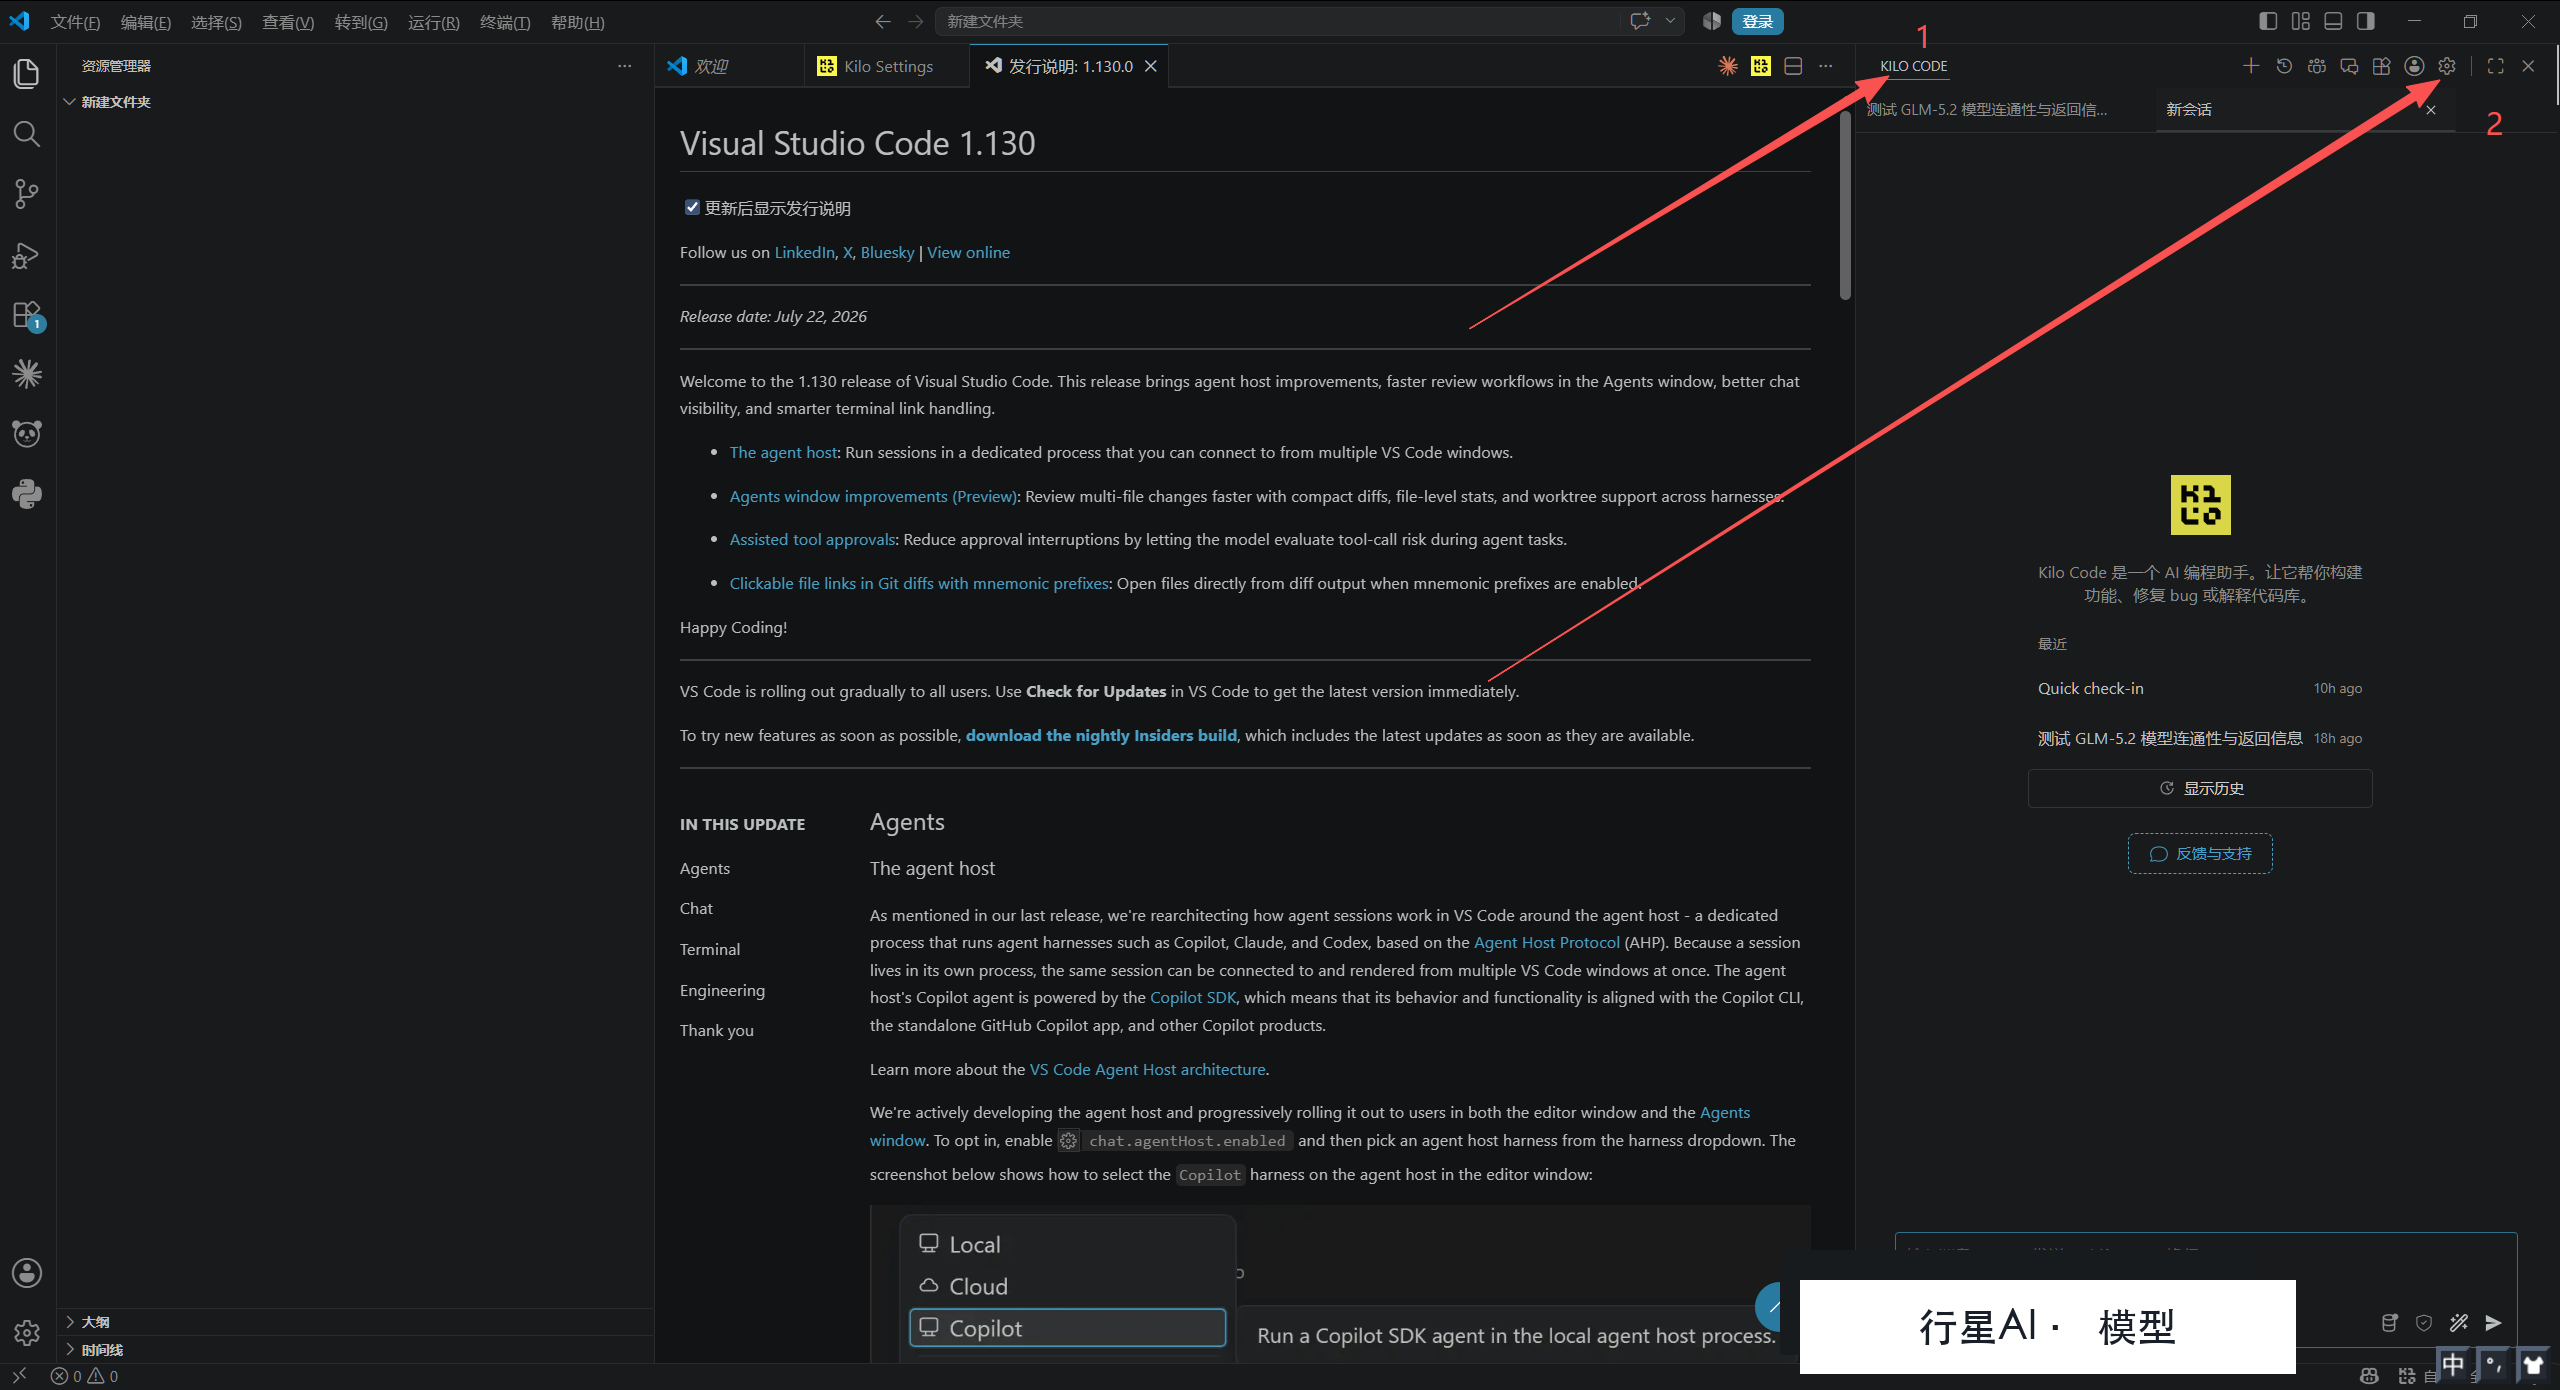Screen dimensions: 2560x1390
Task: Open the Accounts menu in activity bar
Action: (27, 1273)
